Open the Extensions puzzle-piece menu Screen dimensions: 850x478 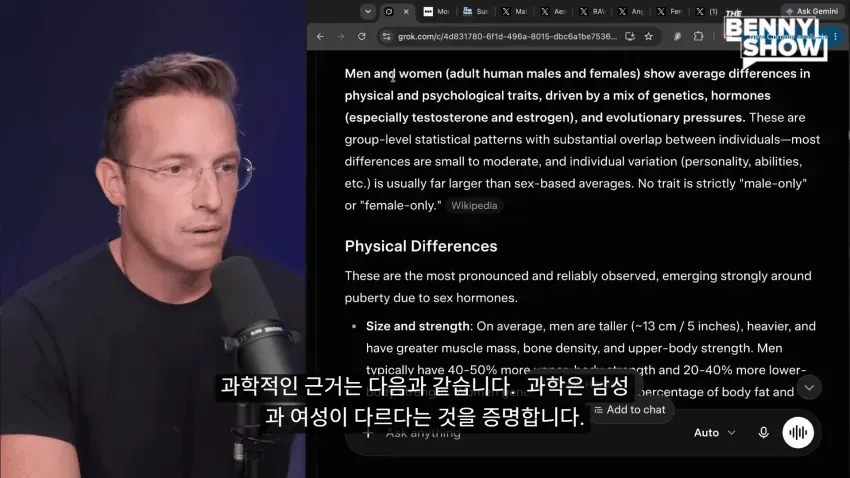(x=698, y=36)
